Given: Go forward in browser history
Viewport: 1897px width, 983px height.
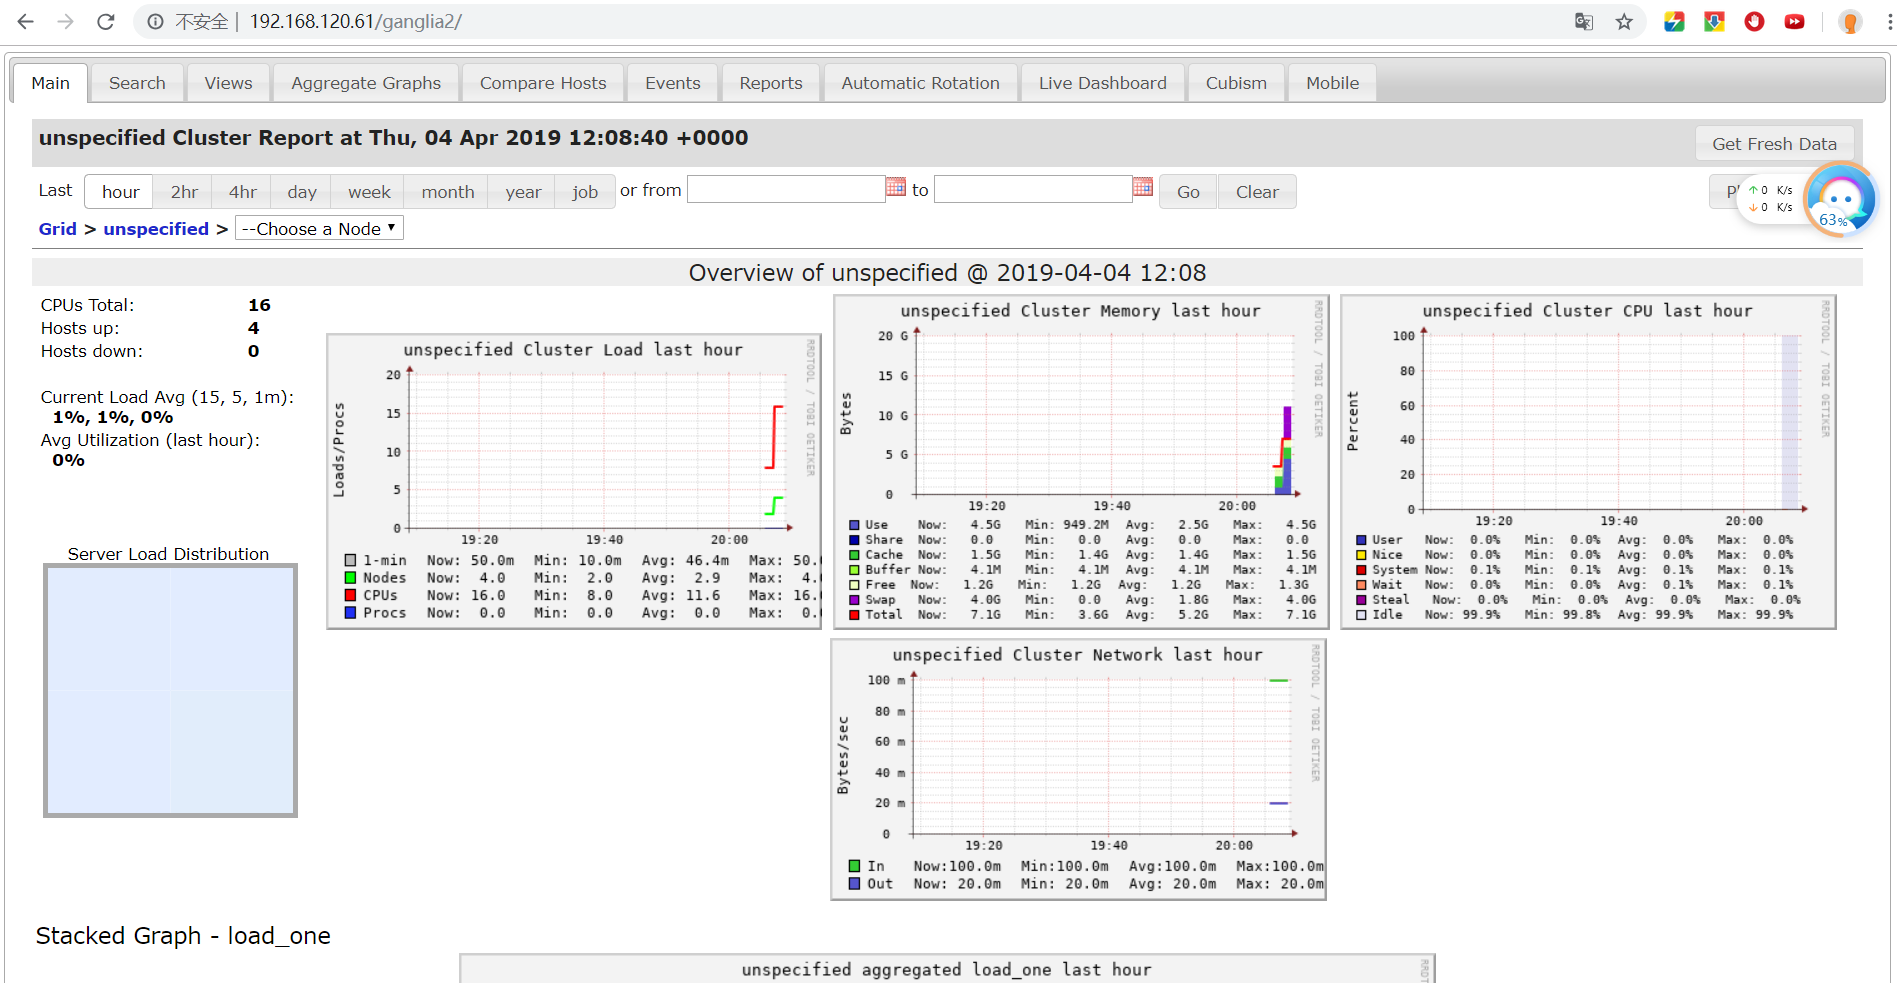Looking at the screenshot, I should tap(66, 21).
